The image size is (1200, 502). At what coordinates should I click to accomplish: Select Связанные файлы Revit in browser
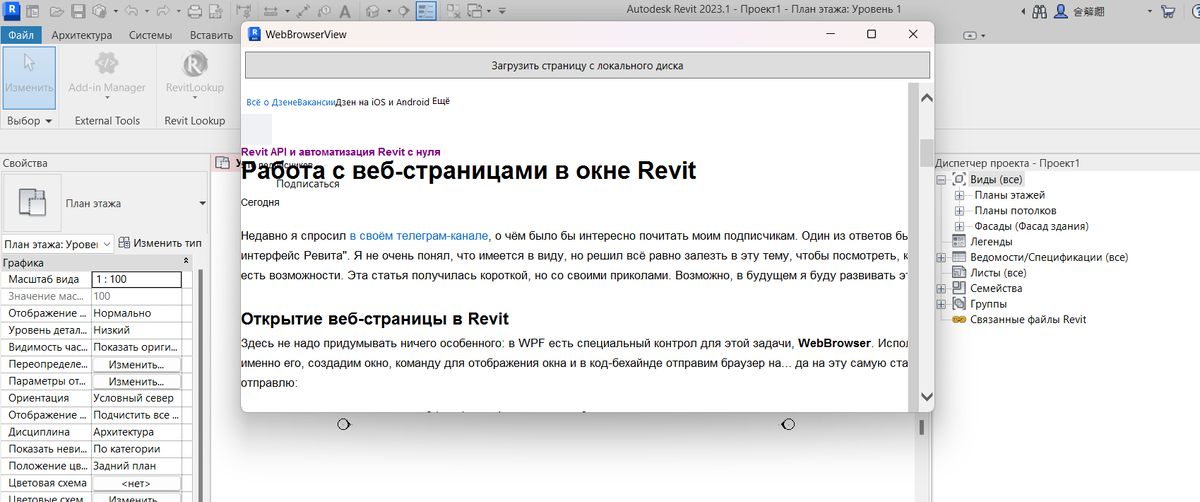(1028, 320)
